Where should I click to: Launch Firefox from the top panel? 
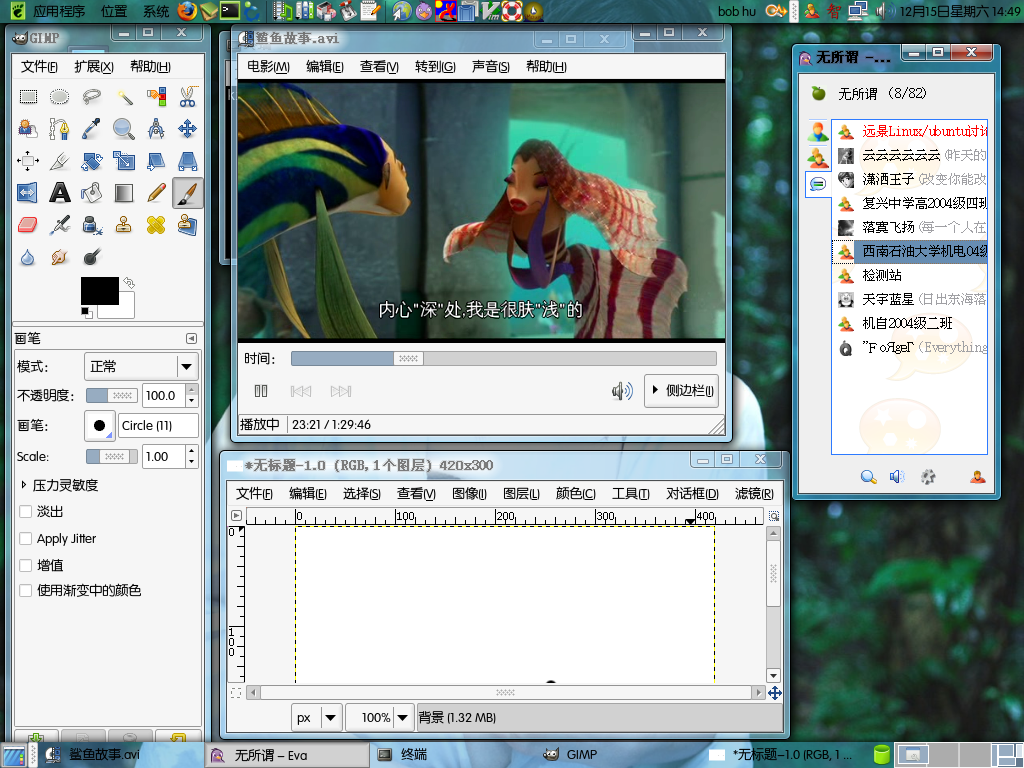[x=187, y=11]
